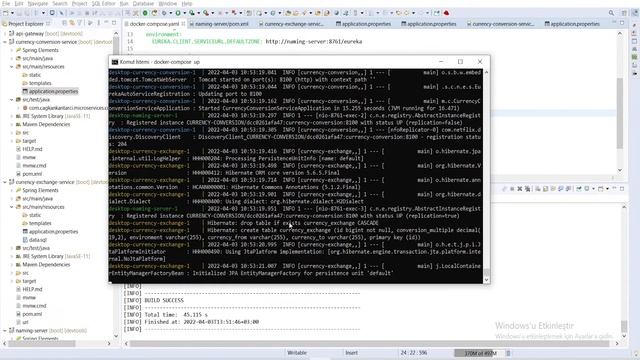Viewport: 640px width, 360px height.
Task: Open the Display Selected Console dropdown
Action: [x=594, y=189]
